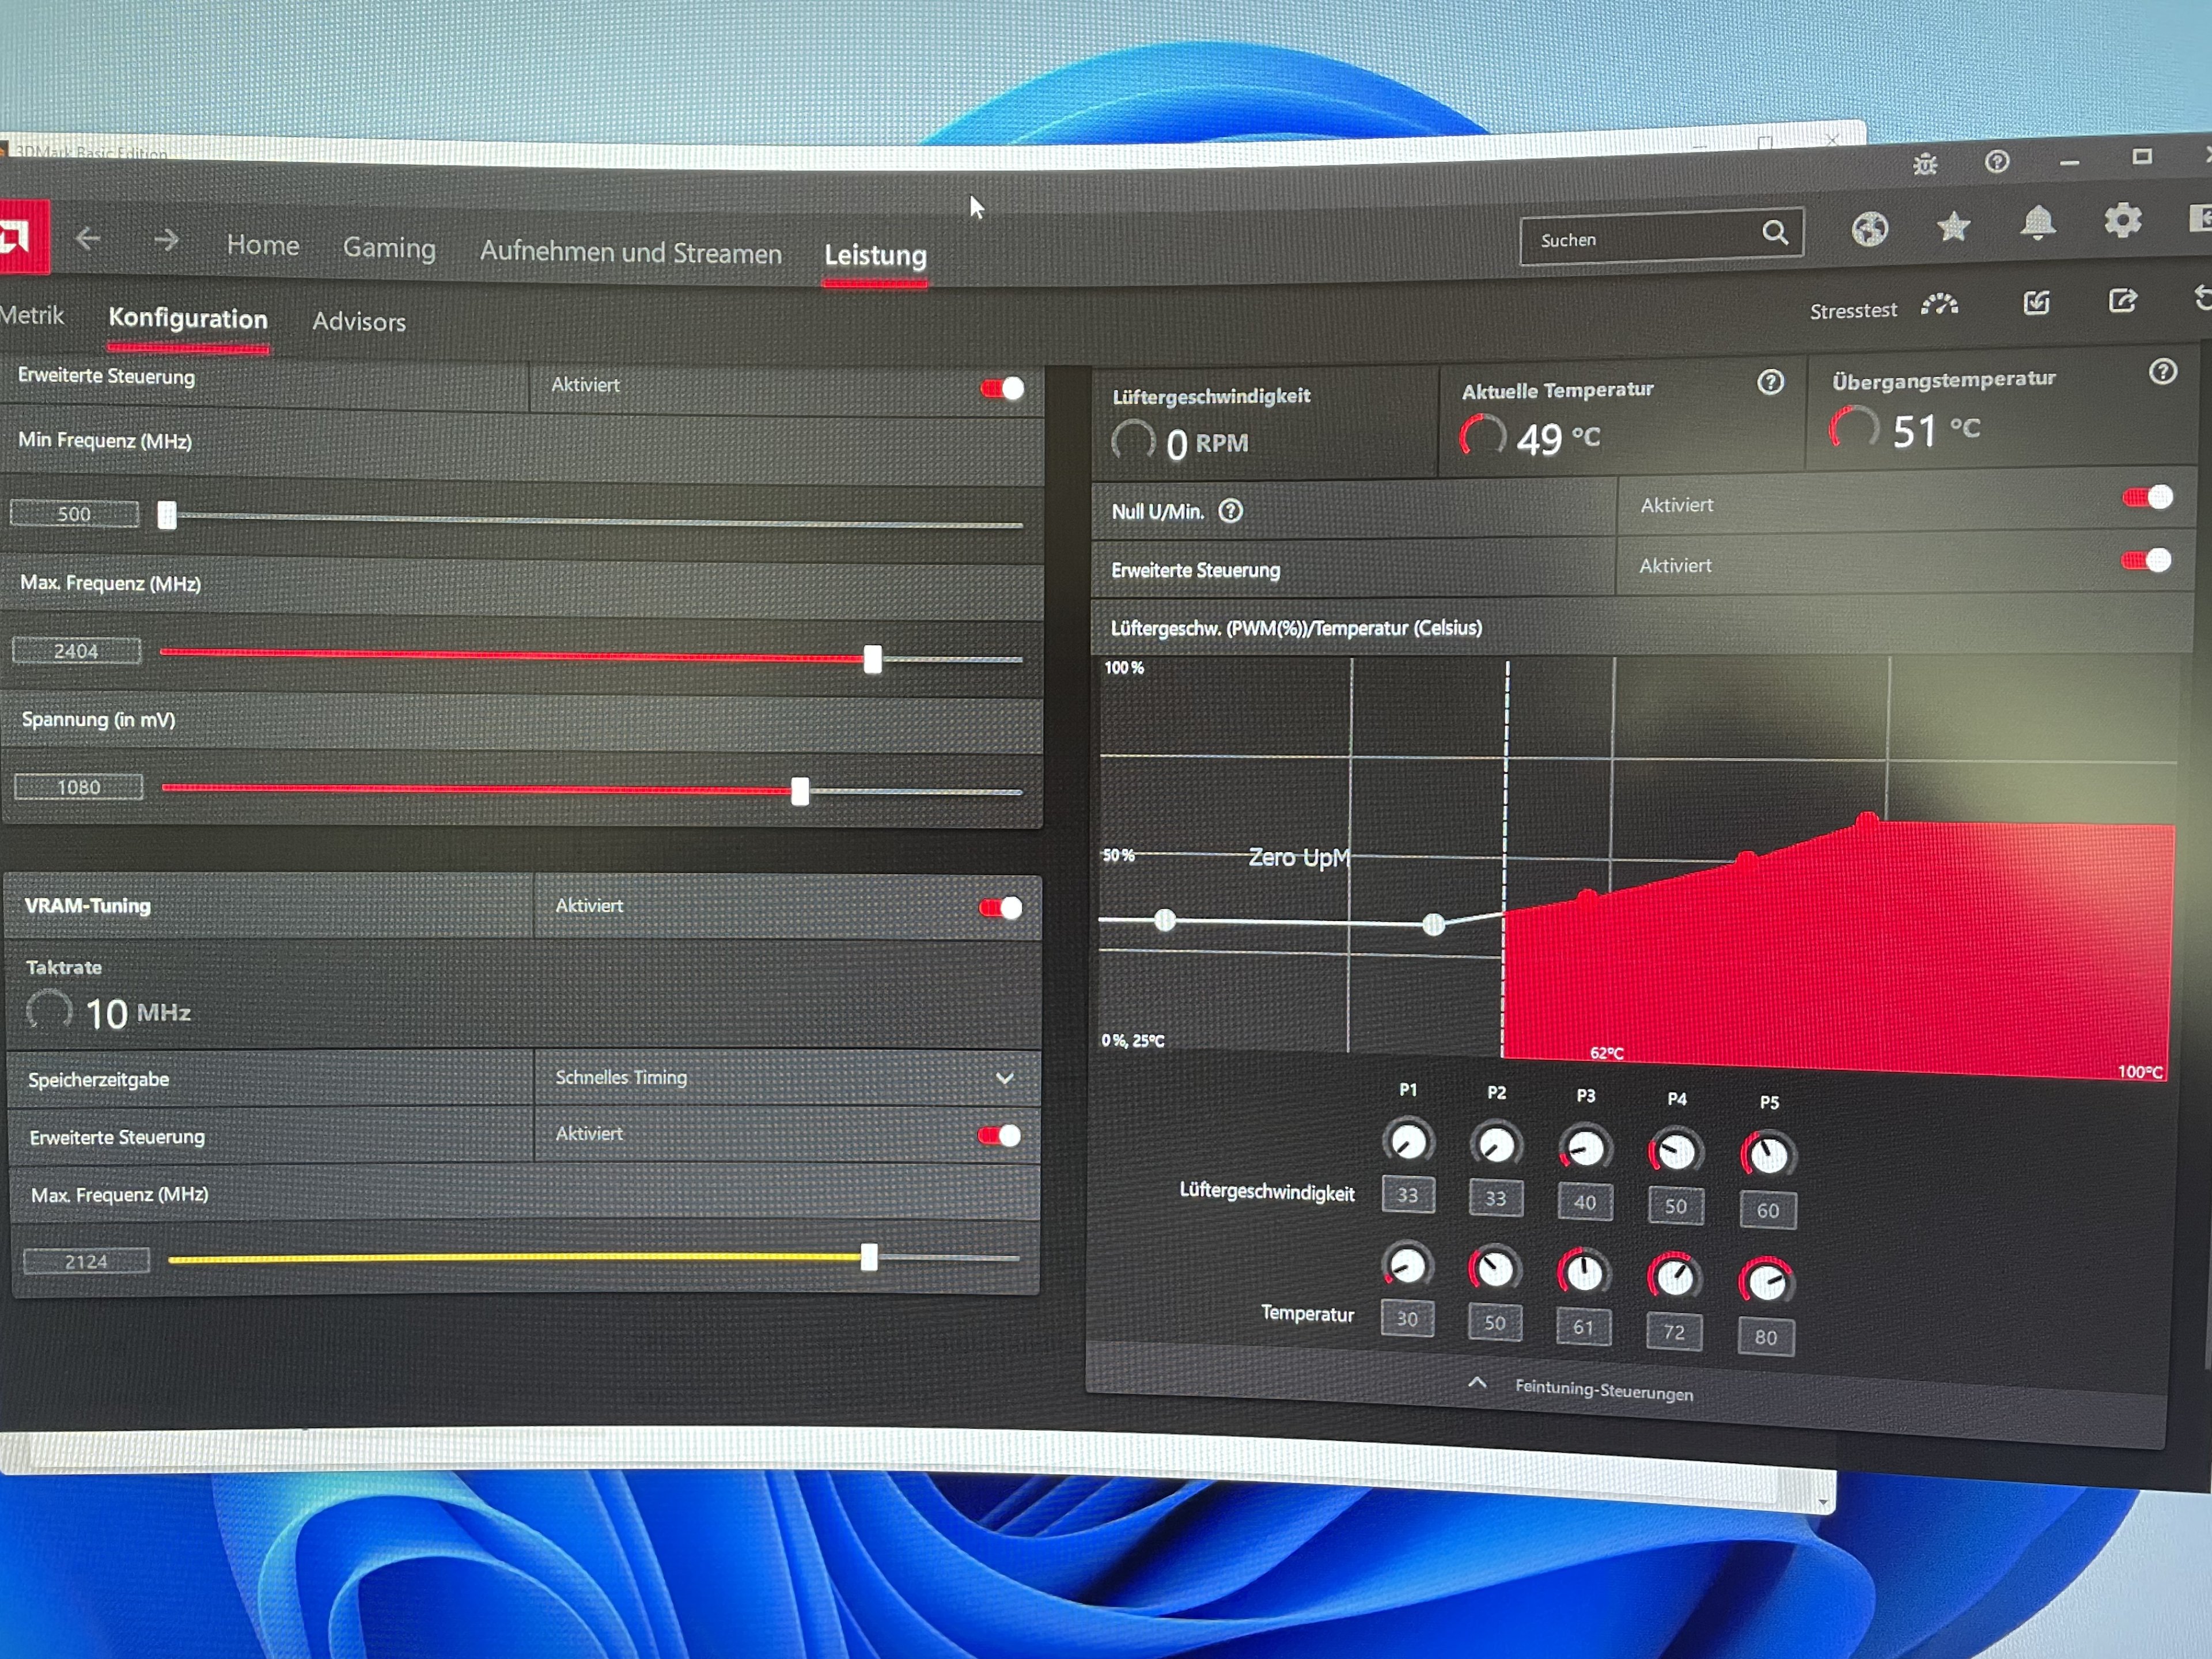This screenshot has height=1659, width=2212.
Task: Open the help question mark icon in title bar
Action: point(1997,161)
